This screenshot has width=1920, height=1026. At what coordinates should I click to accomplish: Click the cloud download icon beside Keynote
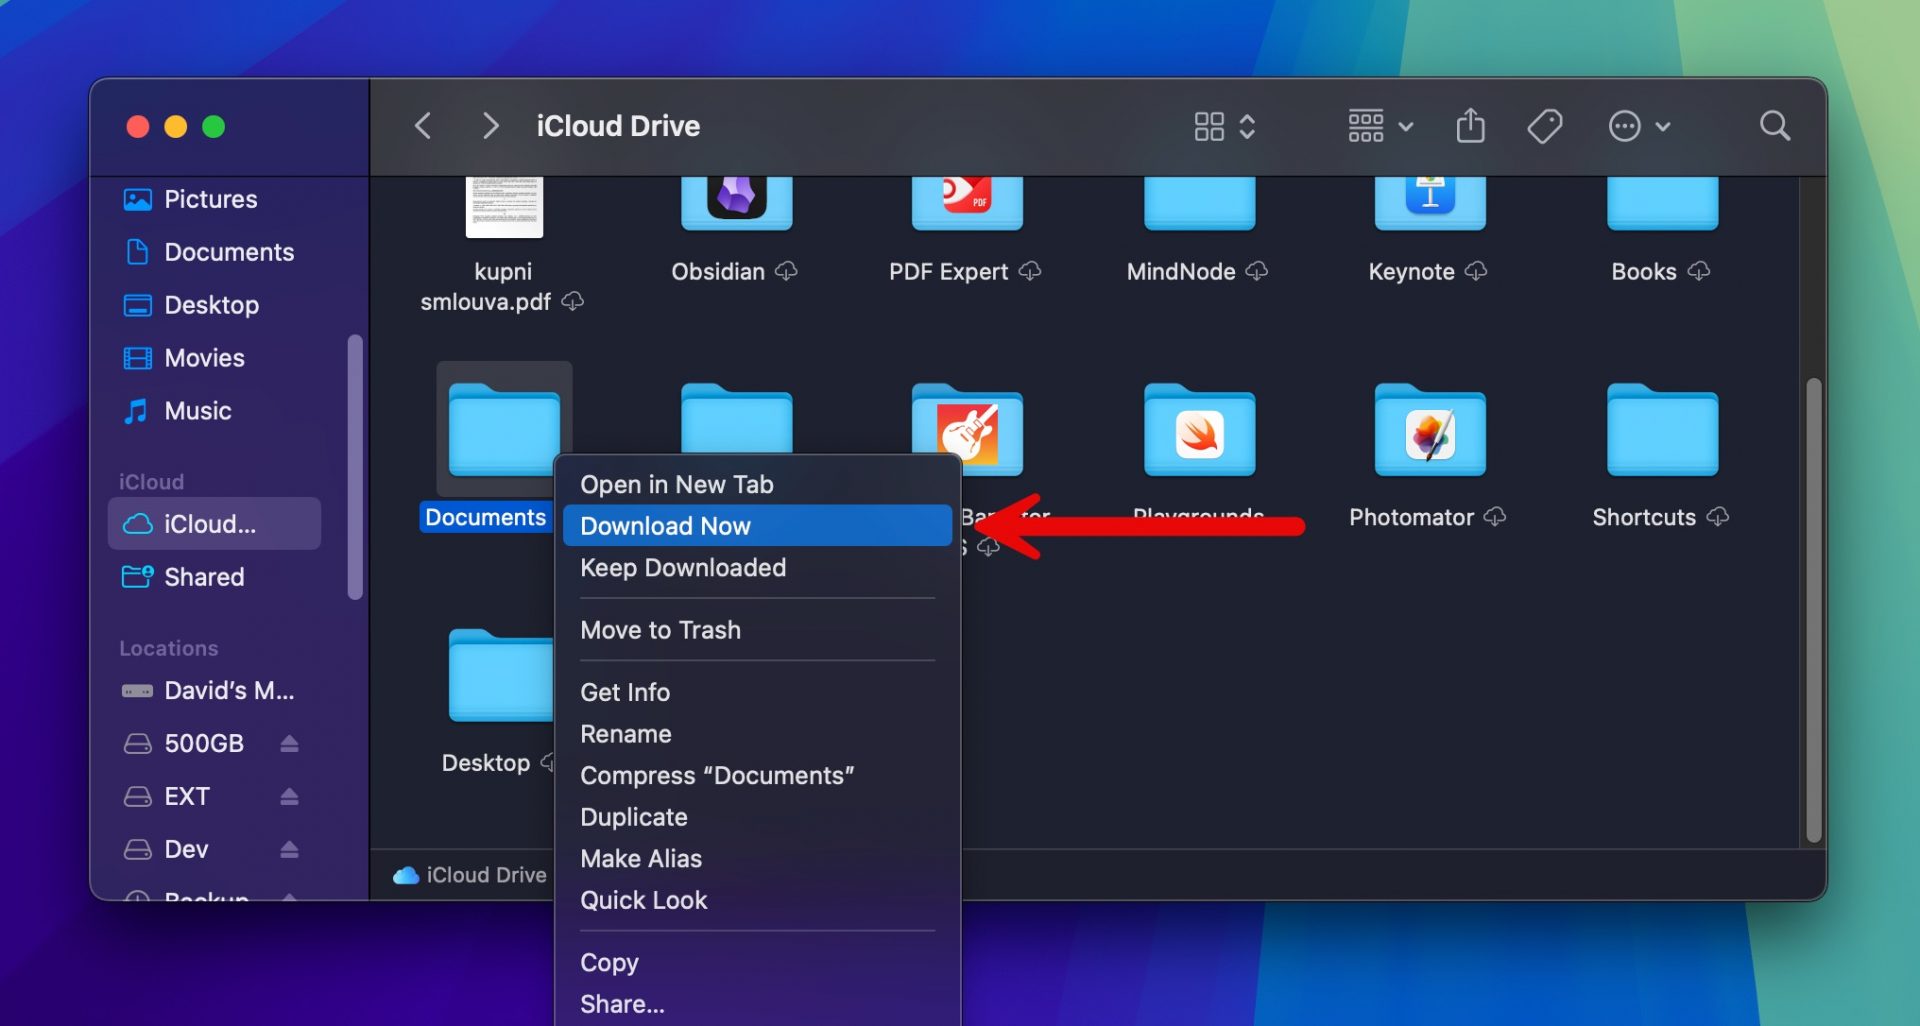pyautogui.click(x=1477, y=271)
